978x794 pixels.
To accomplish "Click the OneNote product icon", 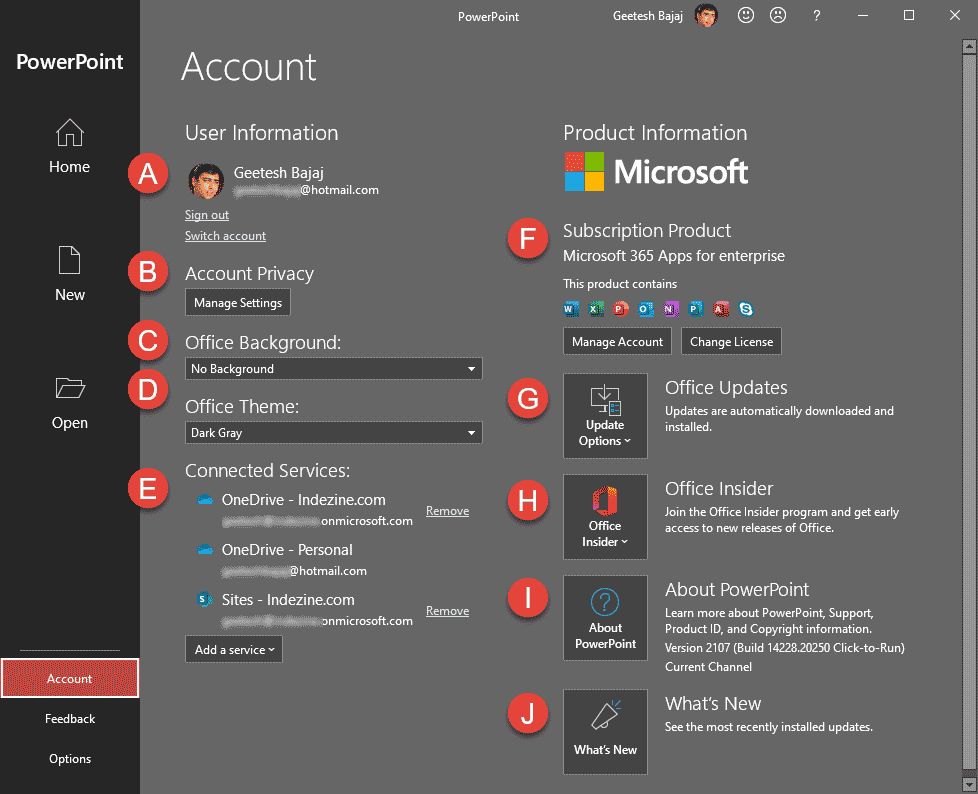I will pyautogui.click(x=671, y=309).
